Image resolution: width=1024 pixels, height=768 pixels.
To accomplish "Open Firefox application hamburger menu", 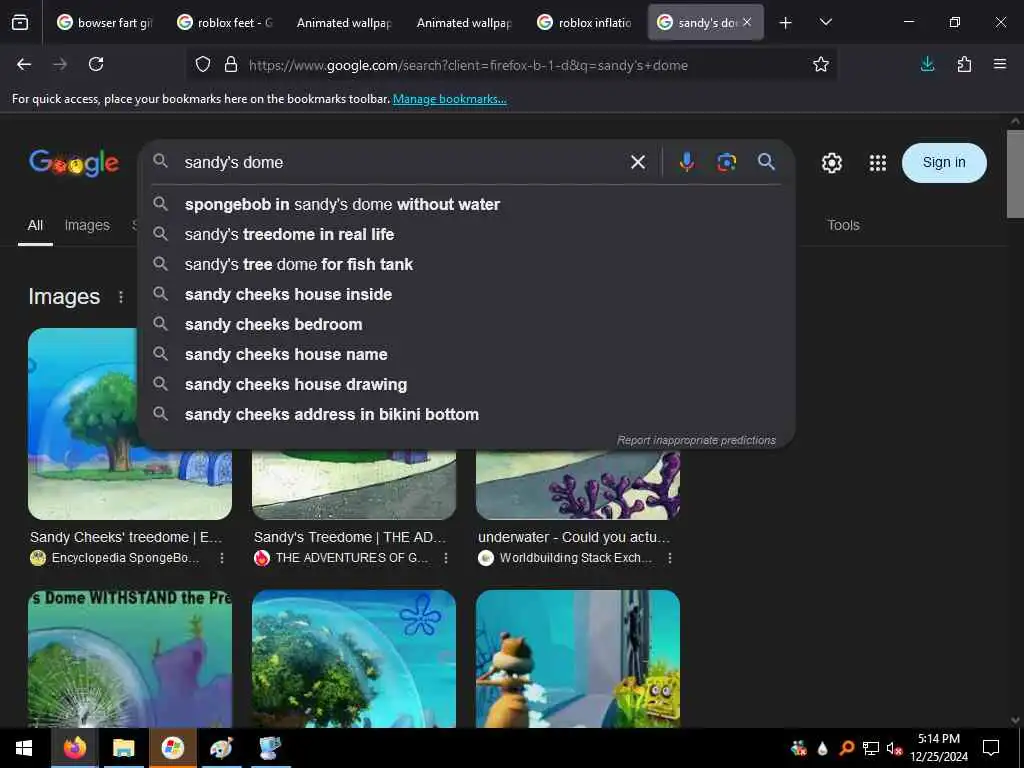I will [x=1000, y=64].
